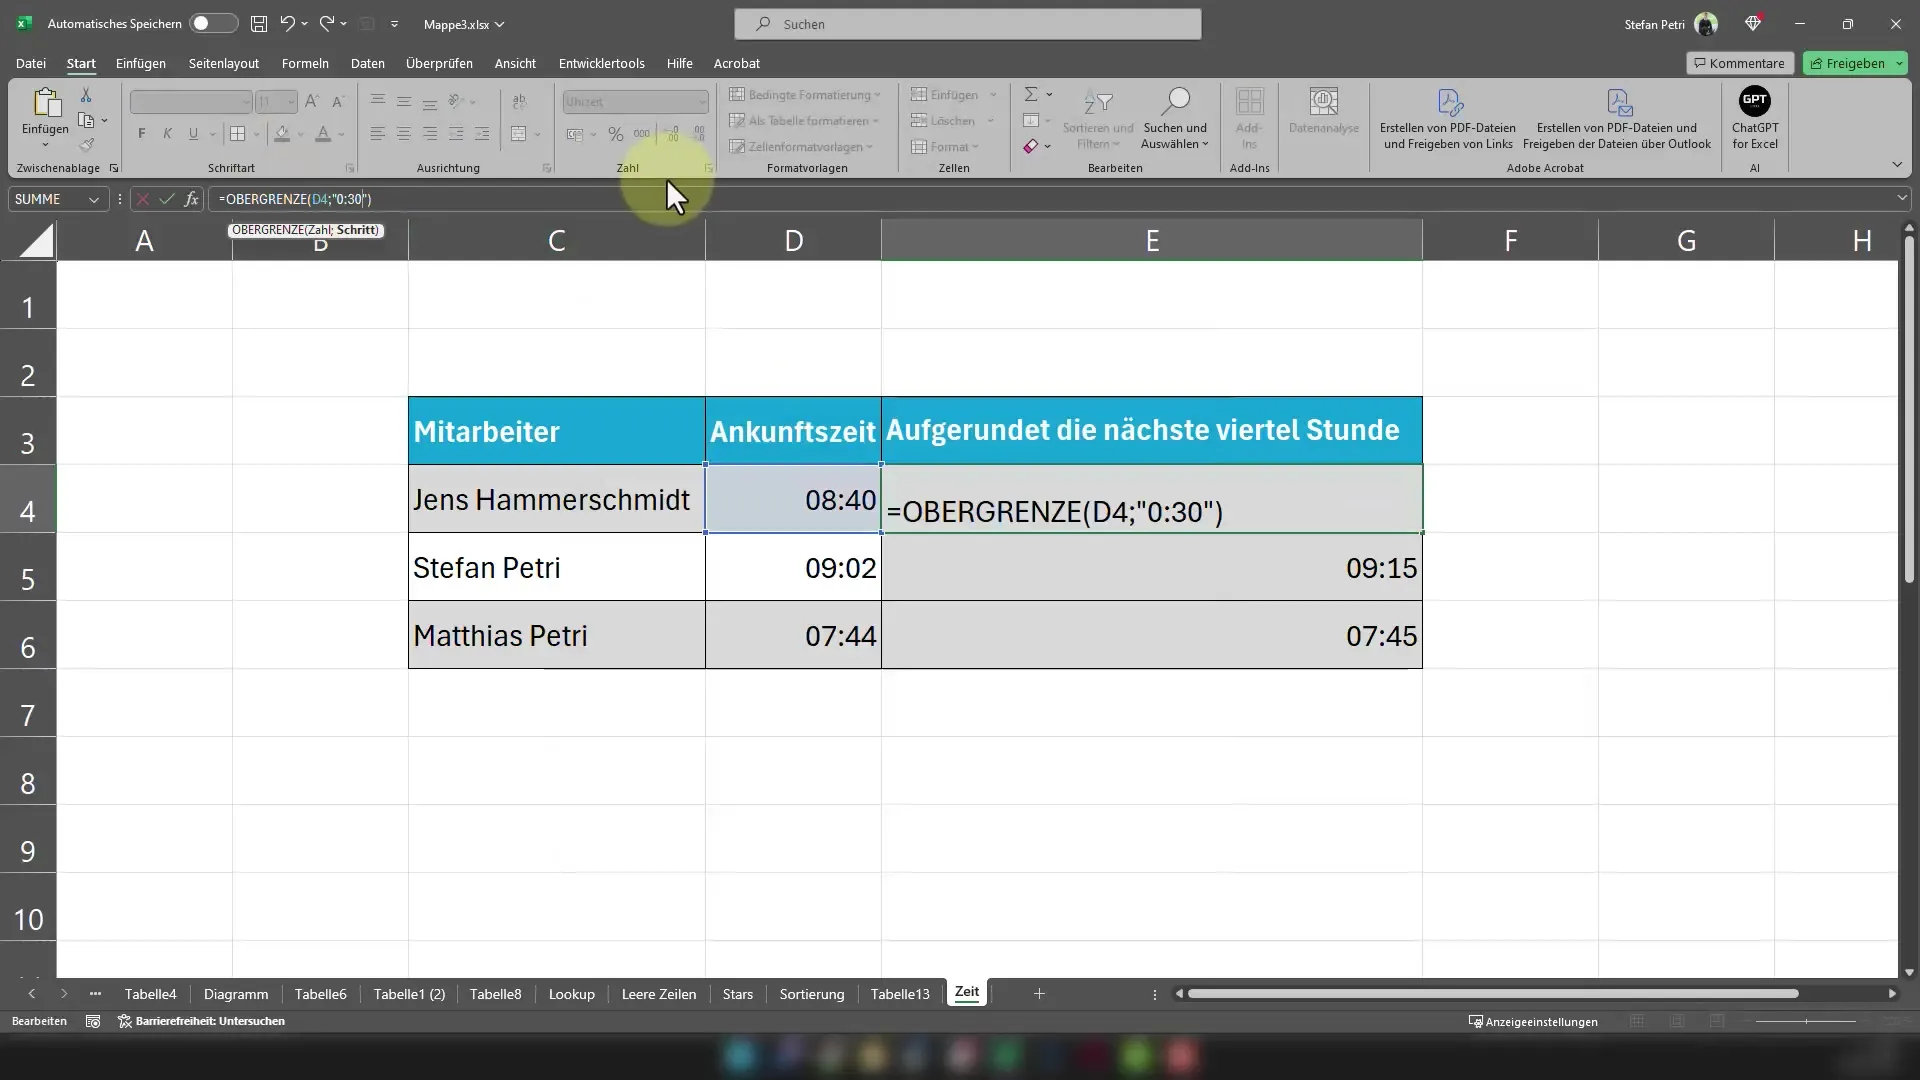Switch to sheet tab Sortierung
The height and width of the screenshot is (1080, 1920).
pyautogui.click(x=811, y=994)
